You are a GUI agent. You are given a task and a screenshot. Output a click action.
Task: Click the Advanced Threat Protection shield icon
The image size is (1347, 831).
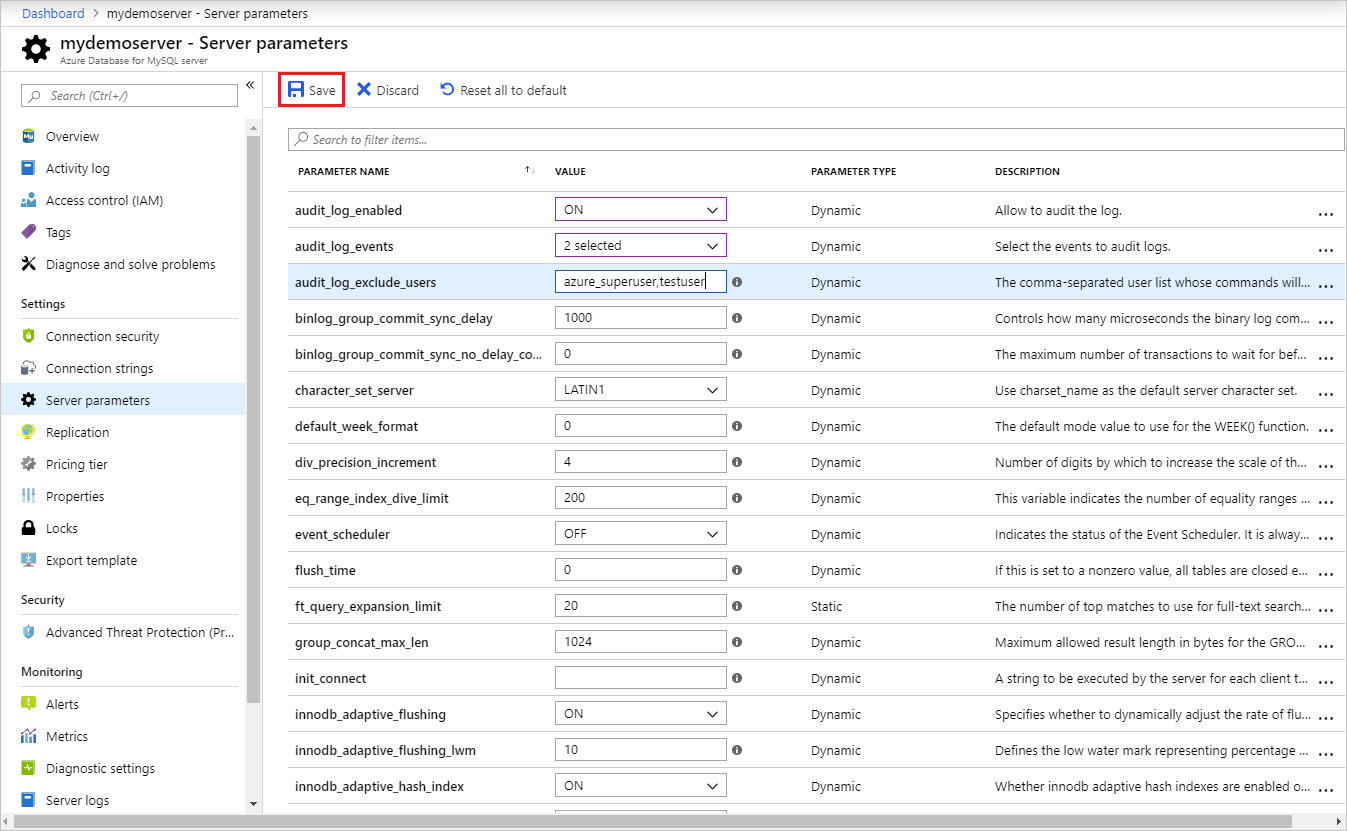click(29, 632)
